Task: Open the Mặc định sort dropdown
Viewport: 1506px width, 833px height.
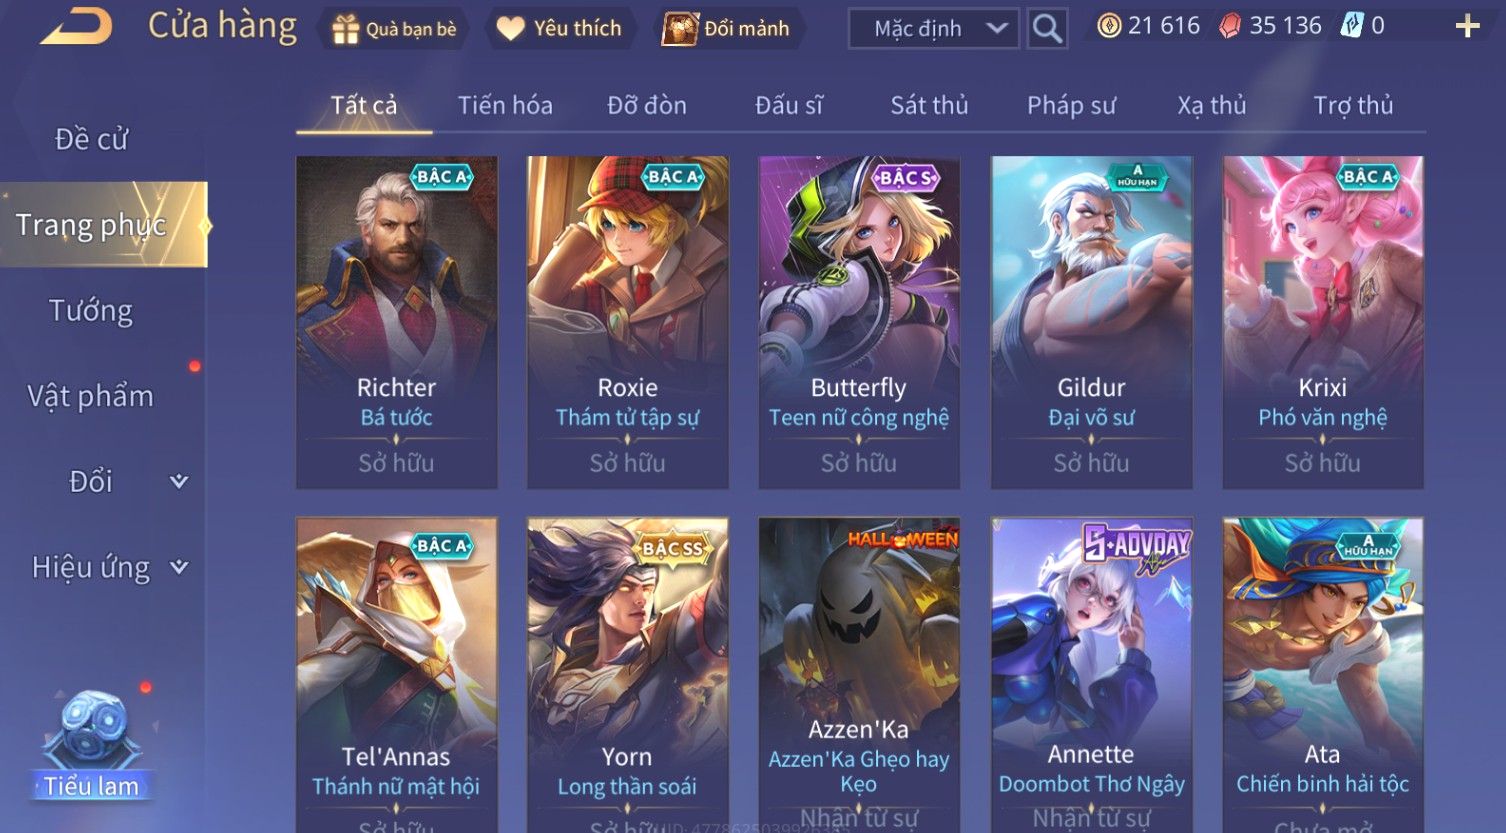Action: tap(933, 29)
